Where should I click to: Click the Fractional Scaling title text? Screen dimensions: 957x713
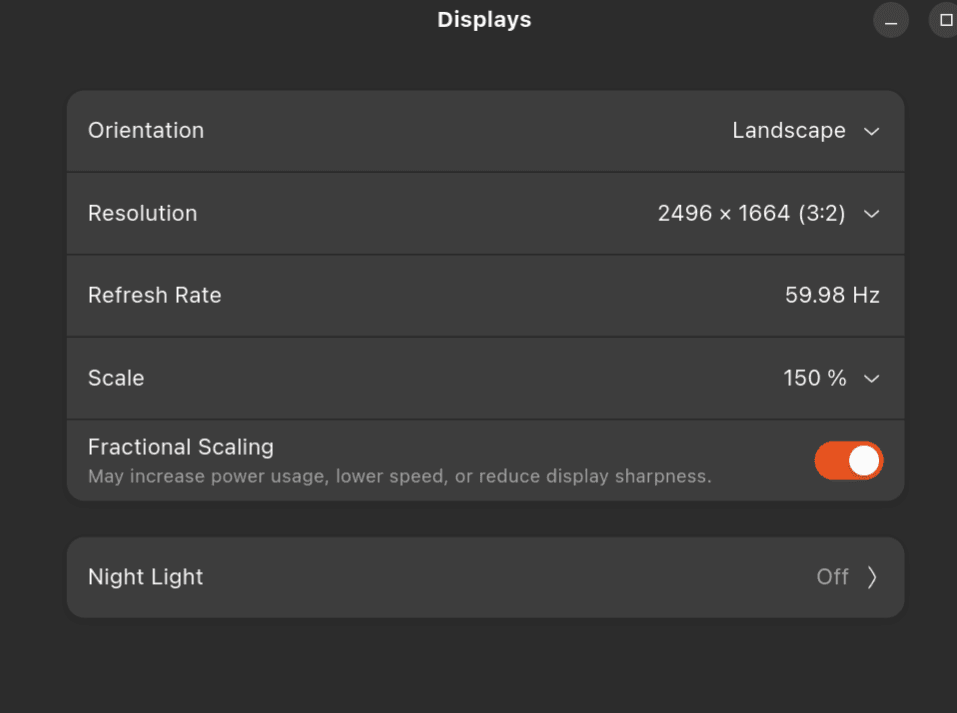click(181, 447)
